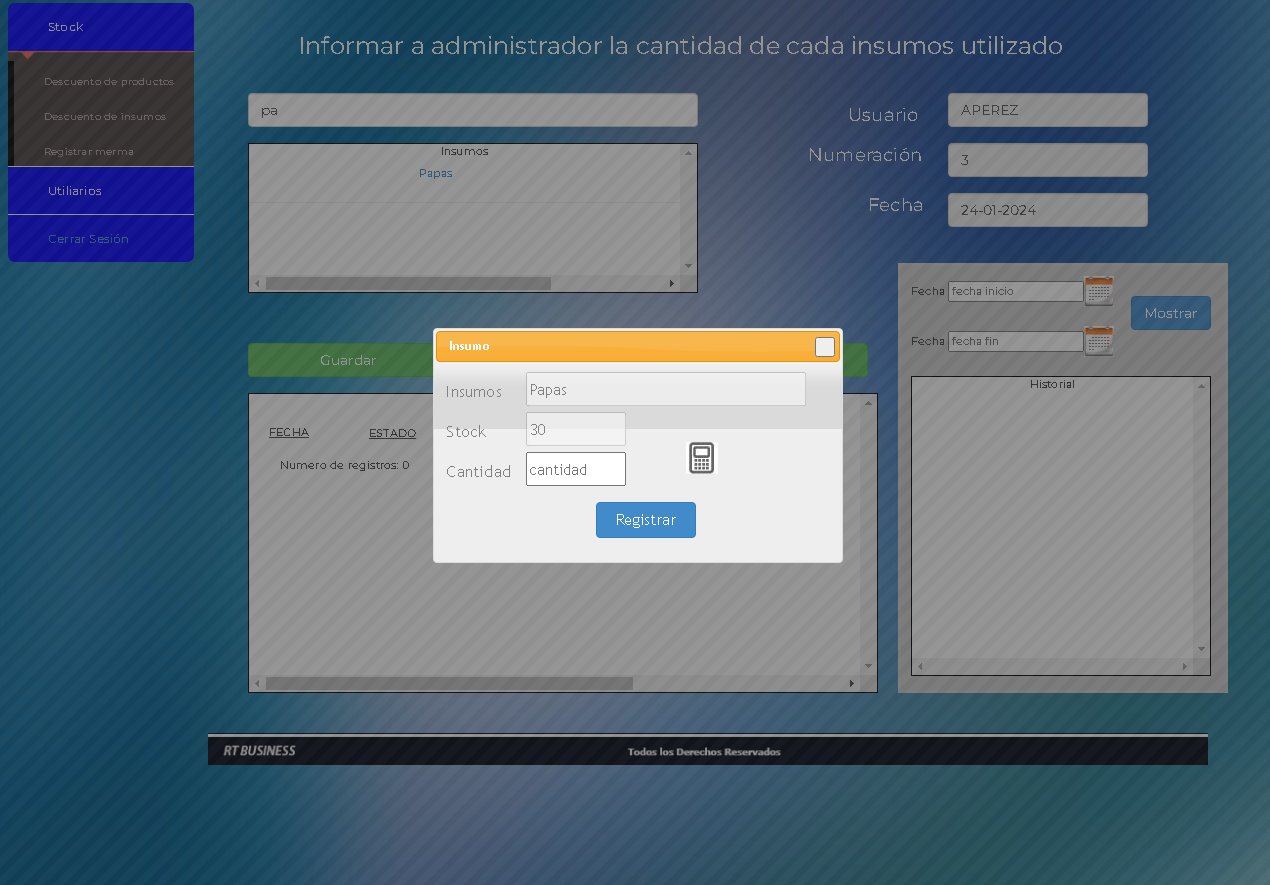Click the Insumos list horizontal scrollbar
Image resolution: width=1270 pixels, height=885 pixels.
point(408,284)
